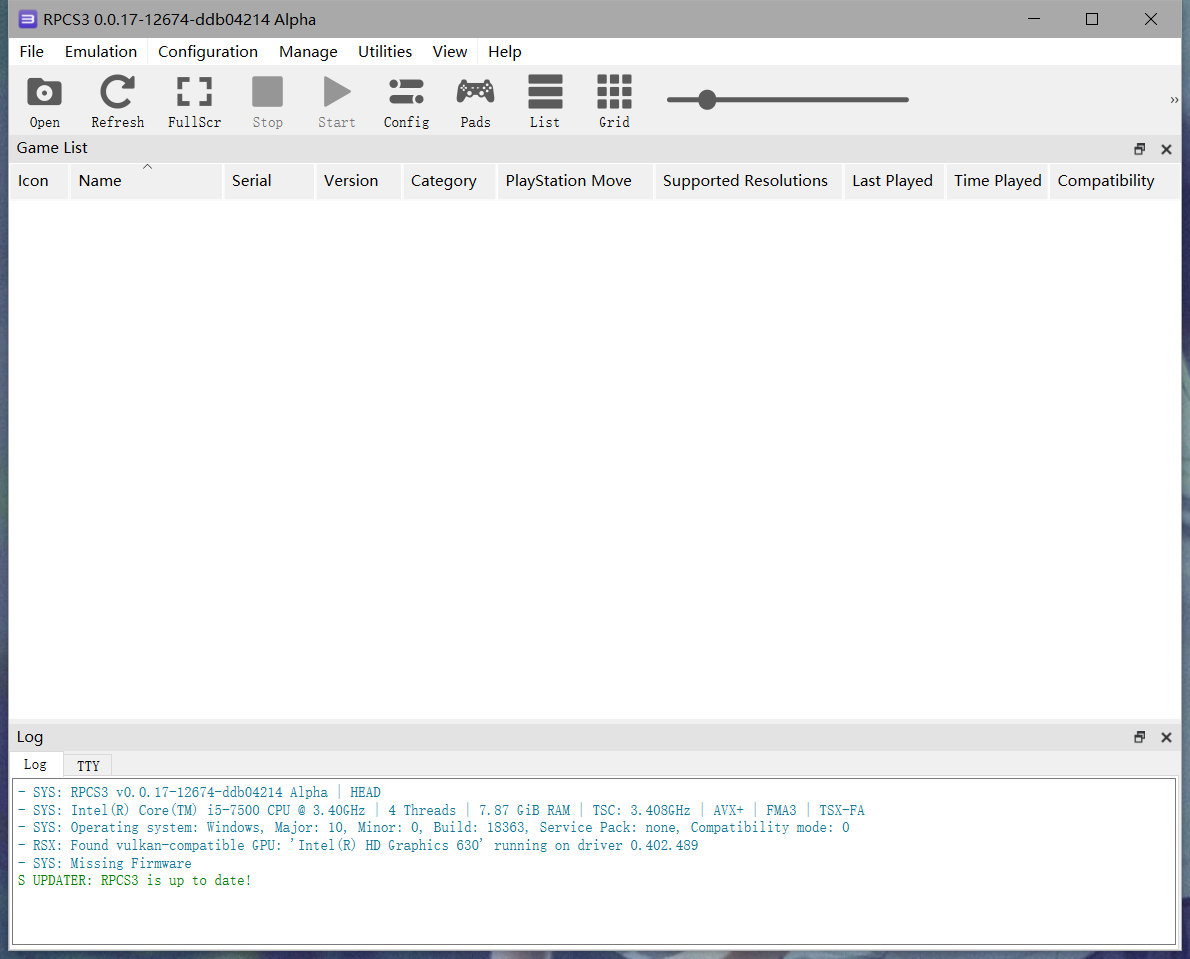This screenshot has width=1190, height=959.
Task: Switch to List view layout
Action: [545, 102]
